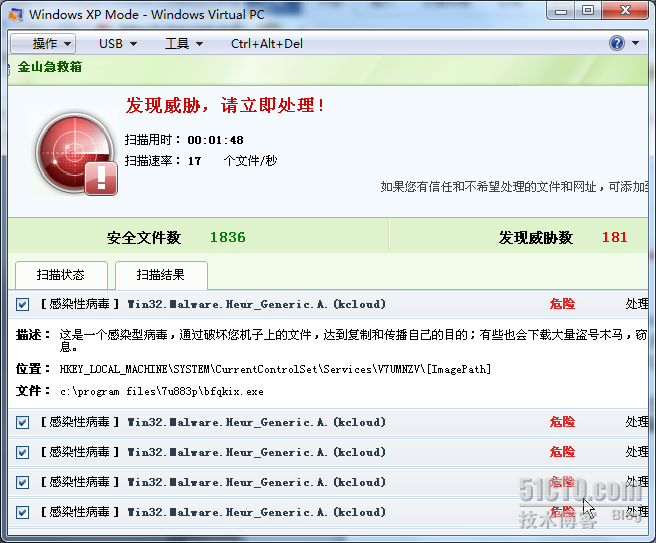Uncheck the second threat's checkbox
Image resolution: width=656 pixels, height=543 pixels.
23,422
